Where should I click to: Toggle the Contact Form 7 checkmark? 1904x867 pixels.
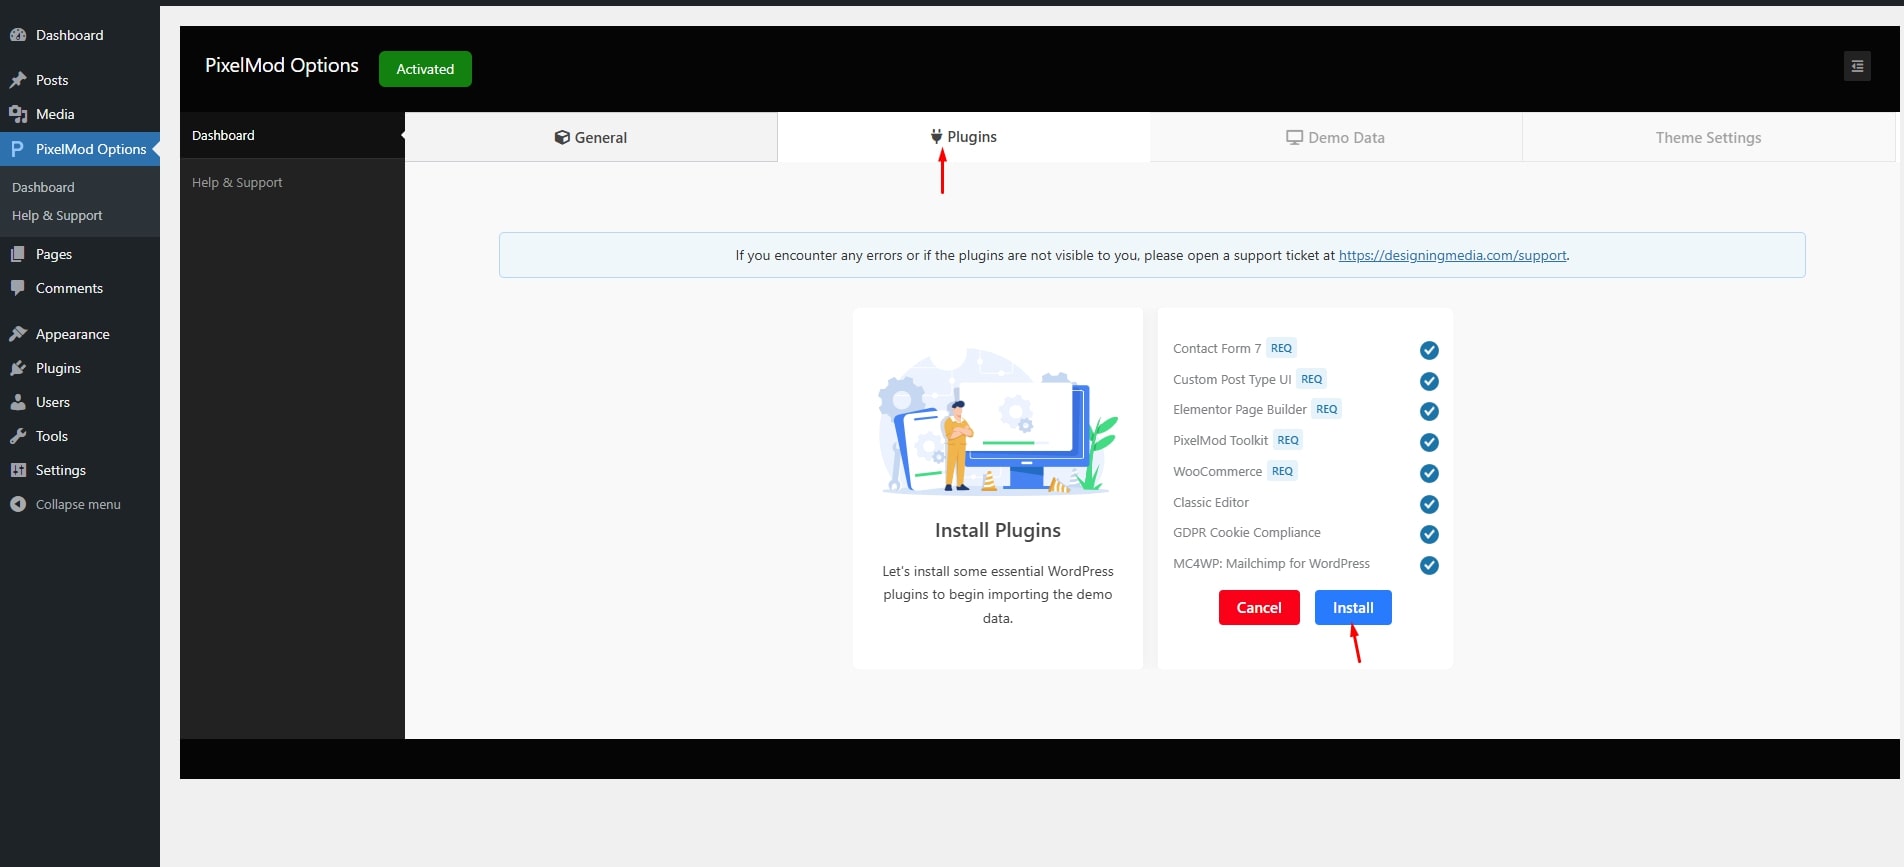(1429, 350)
